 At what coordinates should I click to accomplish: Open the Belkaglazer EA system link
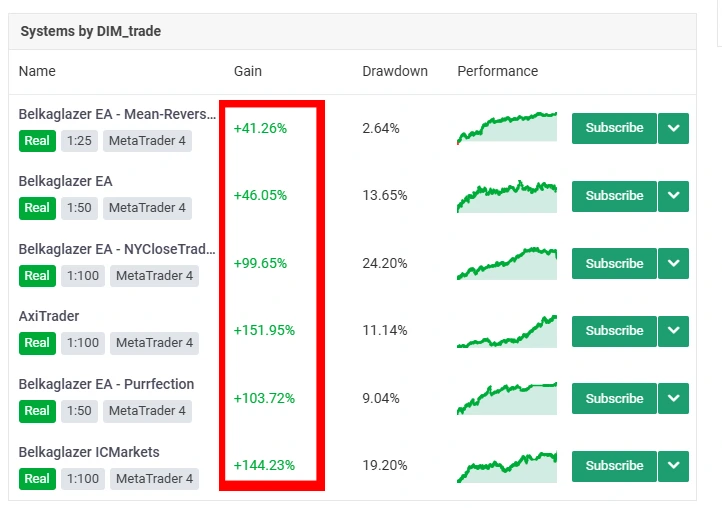pos(65,181)
